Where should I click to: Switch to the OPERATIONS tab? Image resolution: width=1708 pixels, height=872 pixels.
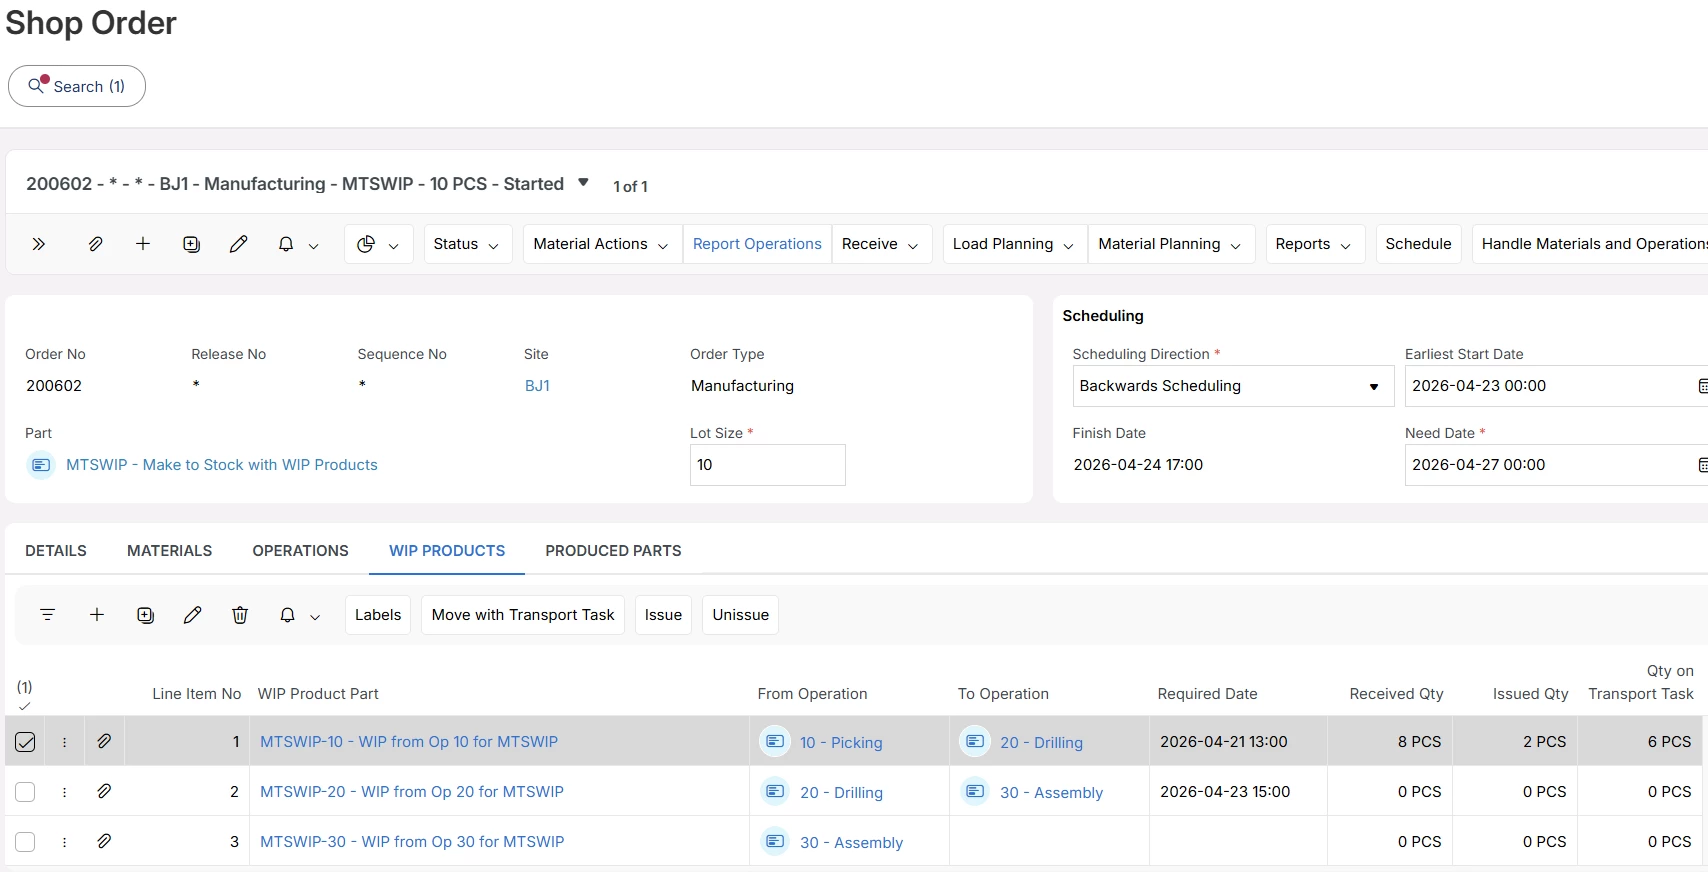[x=301, y=551]
